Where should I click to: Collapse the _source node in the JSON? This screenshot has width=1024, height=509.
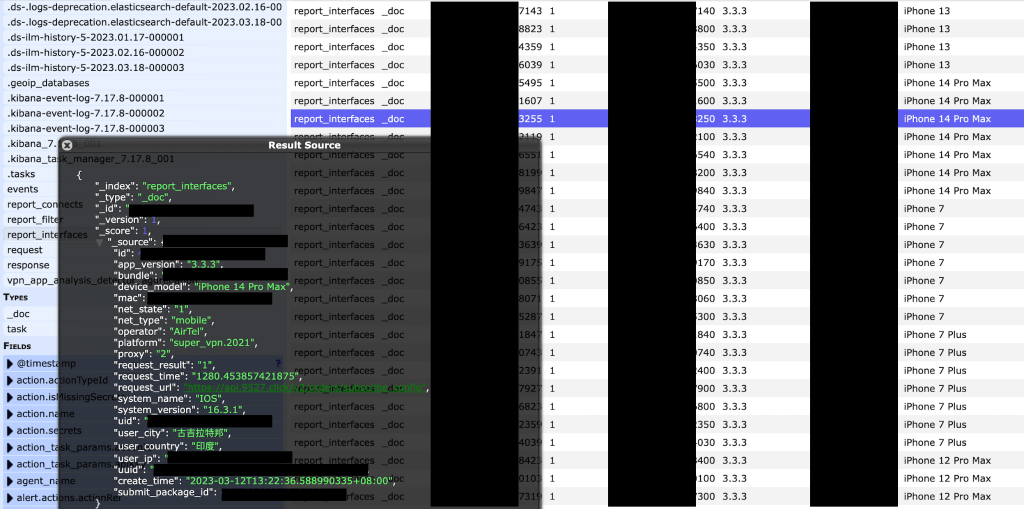pyautogui.click(x=99, y=241)
